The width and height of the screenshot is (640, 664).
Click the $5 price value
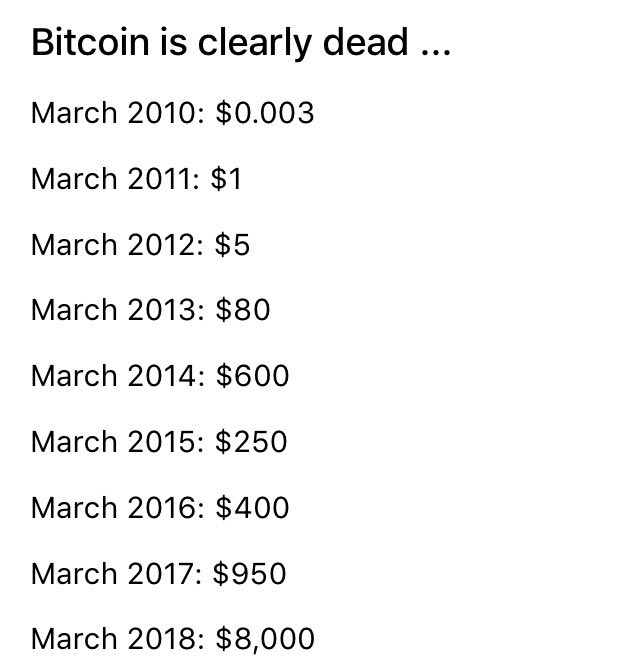point(232,245)
